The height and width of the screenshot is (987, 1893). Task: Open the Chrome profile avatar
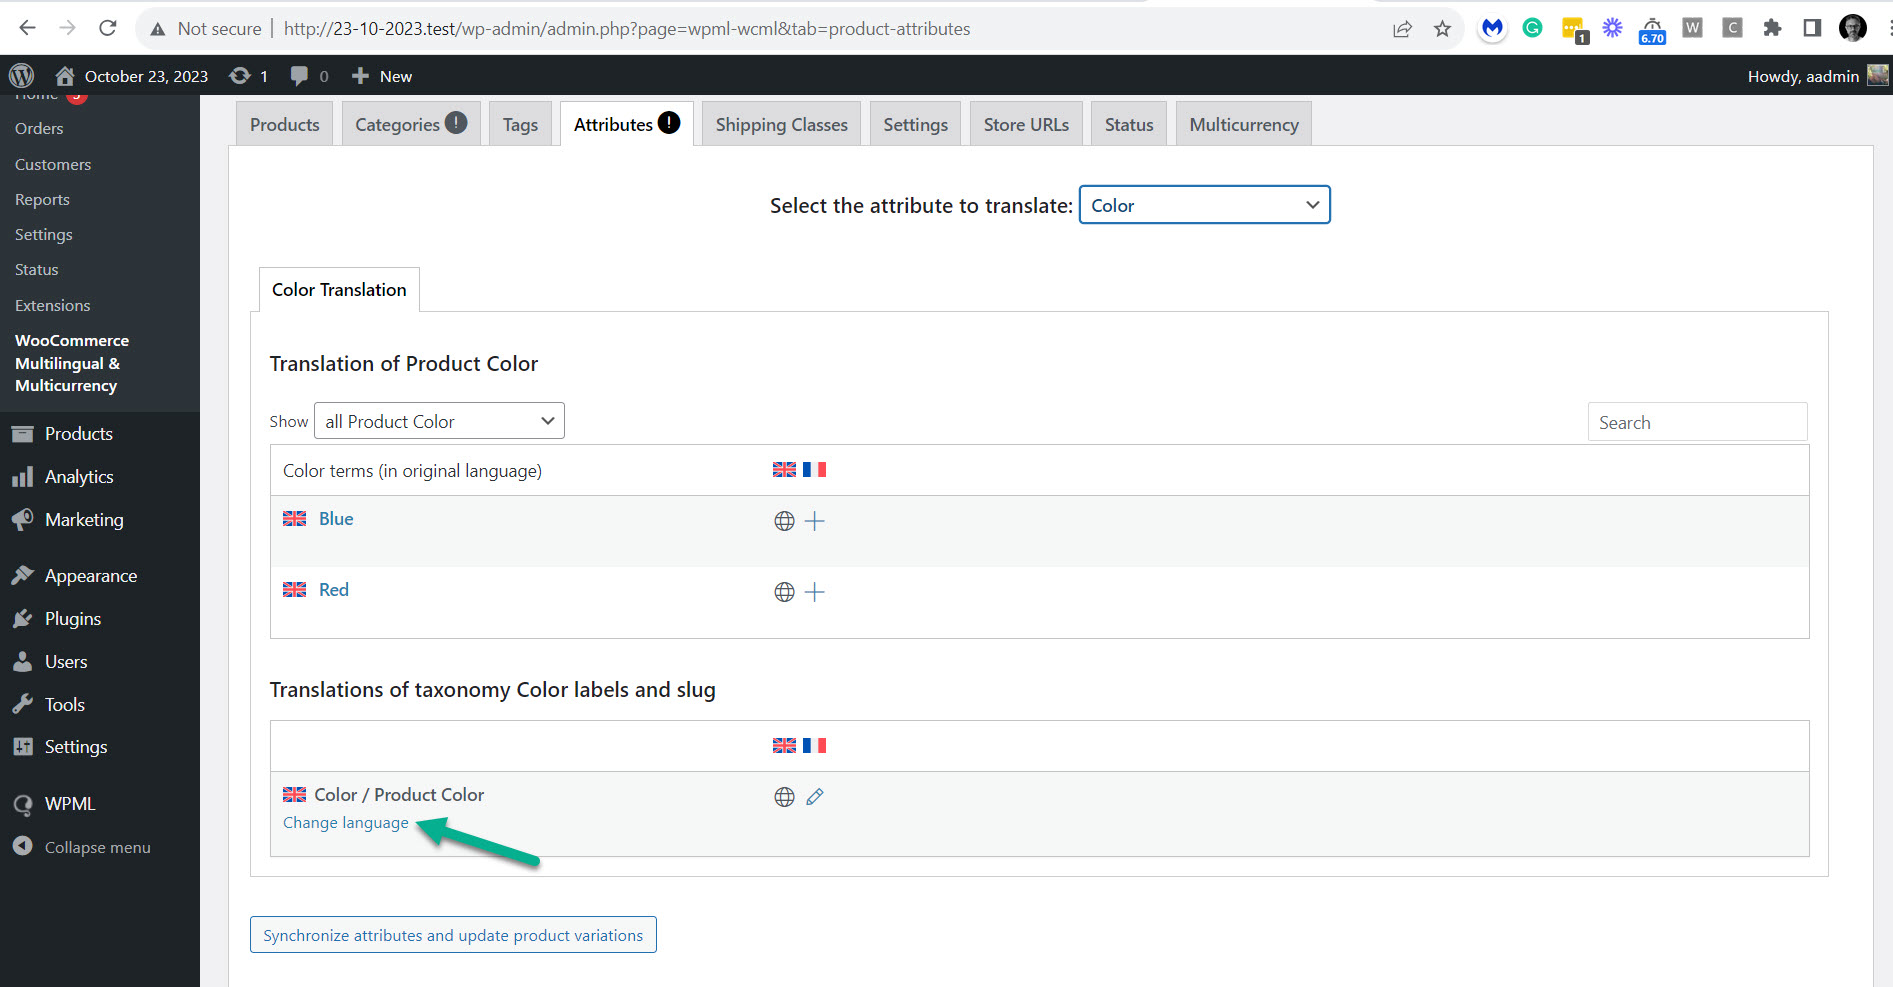coord(1853,28)
